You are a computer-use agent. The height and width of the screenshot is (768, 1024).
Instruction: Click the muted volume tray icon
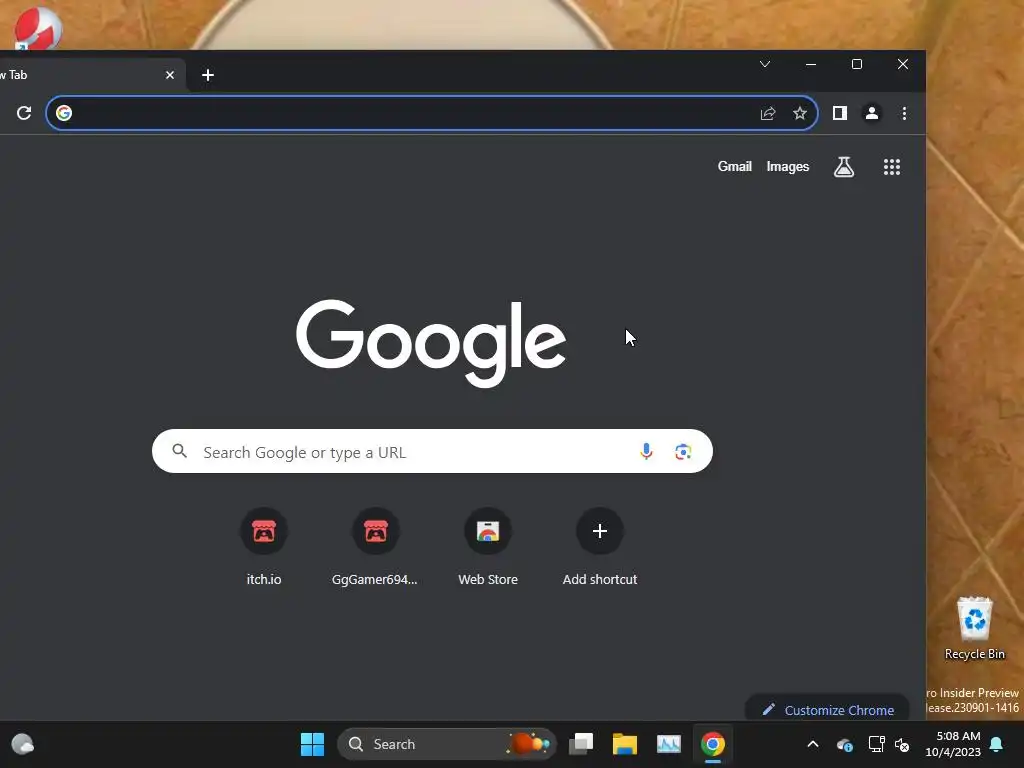[902, 744]
